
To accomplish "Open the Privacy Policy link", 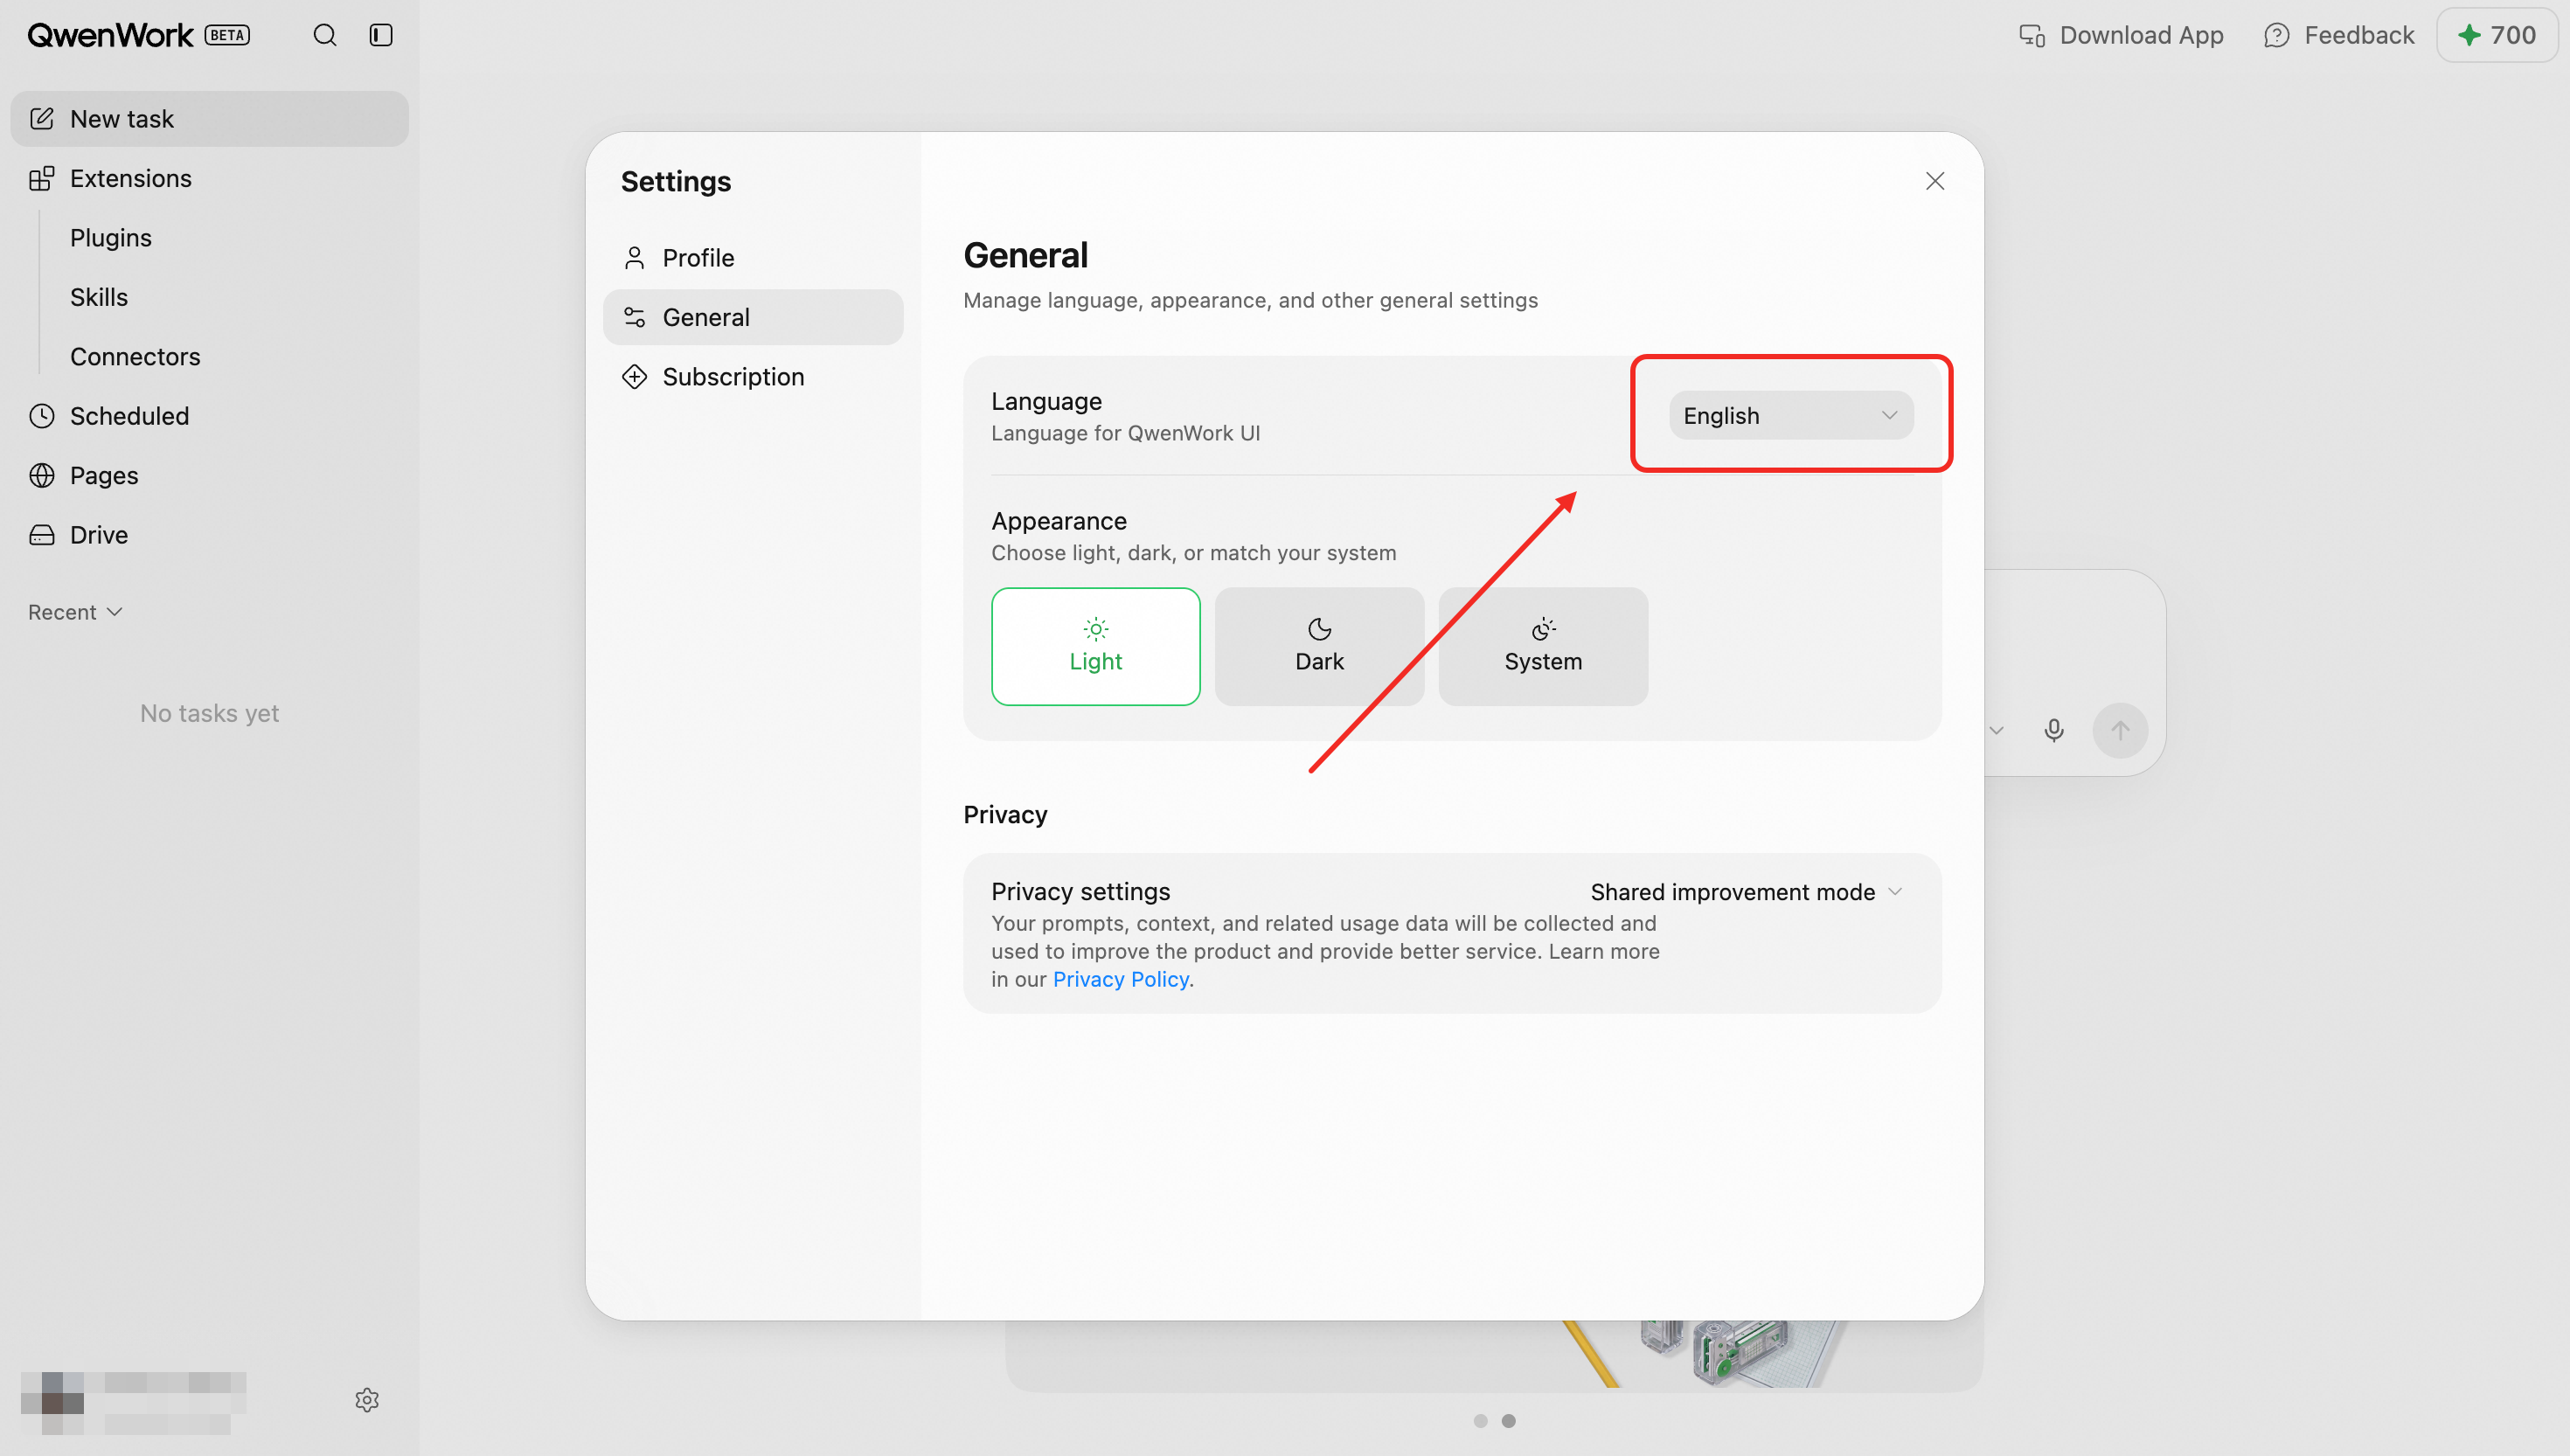I will pyautogui.click(x=1121, y=979).
